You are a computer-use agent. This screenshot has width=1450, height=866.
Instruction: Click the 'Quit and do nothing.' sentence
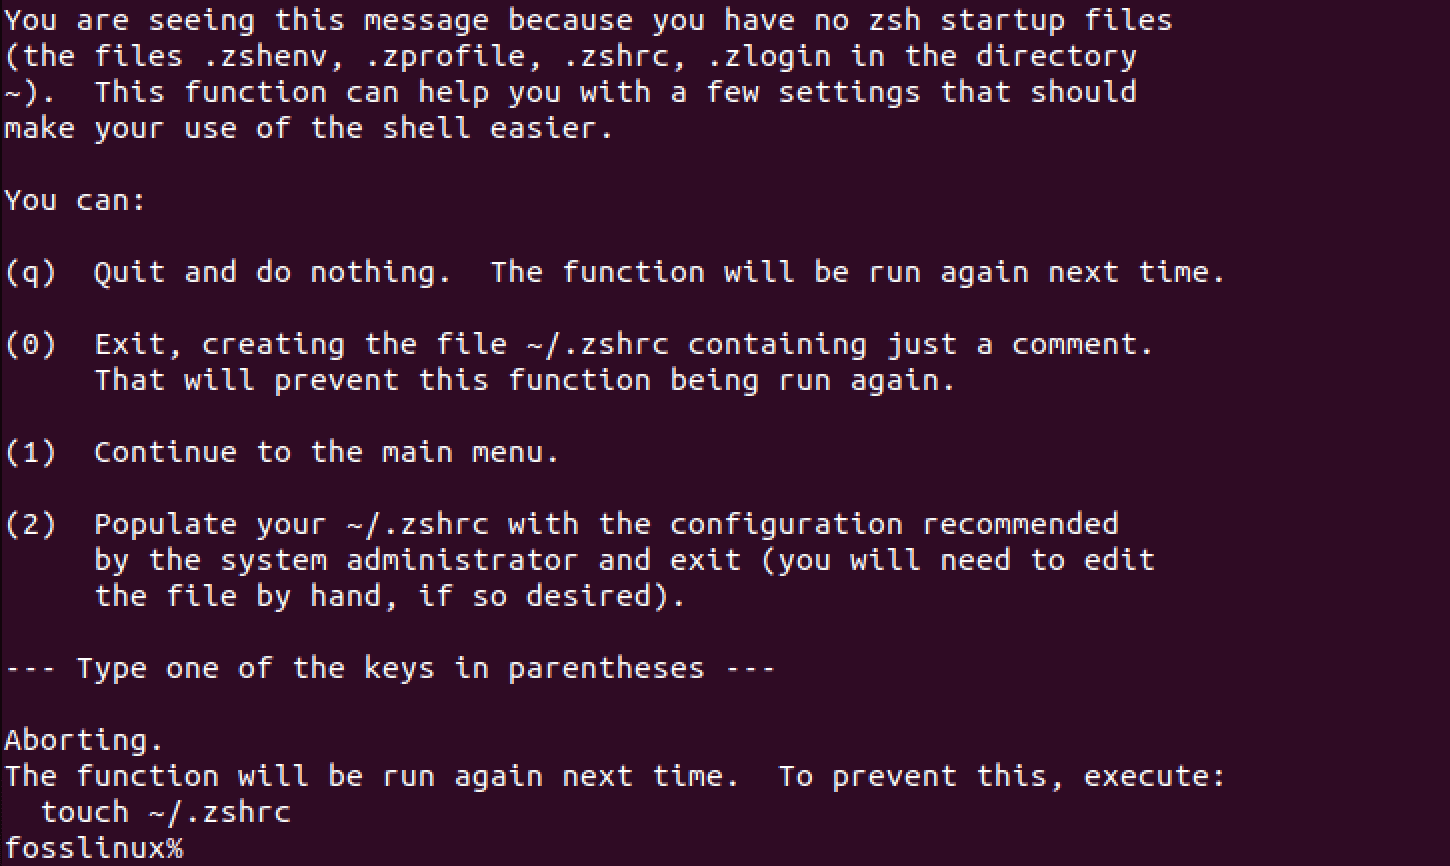[272, 273]
